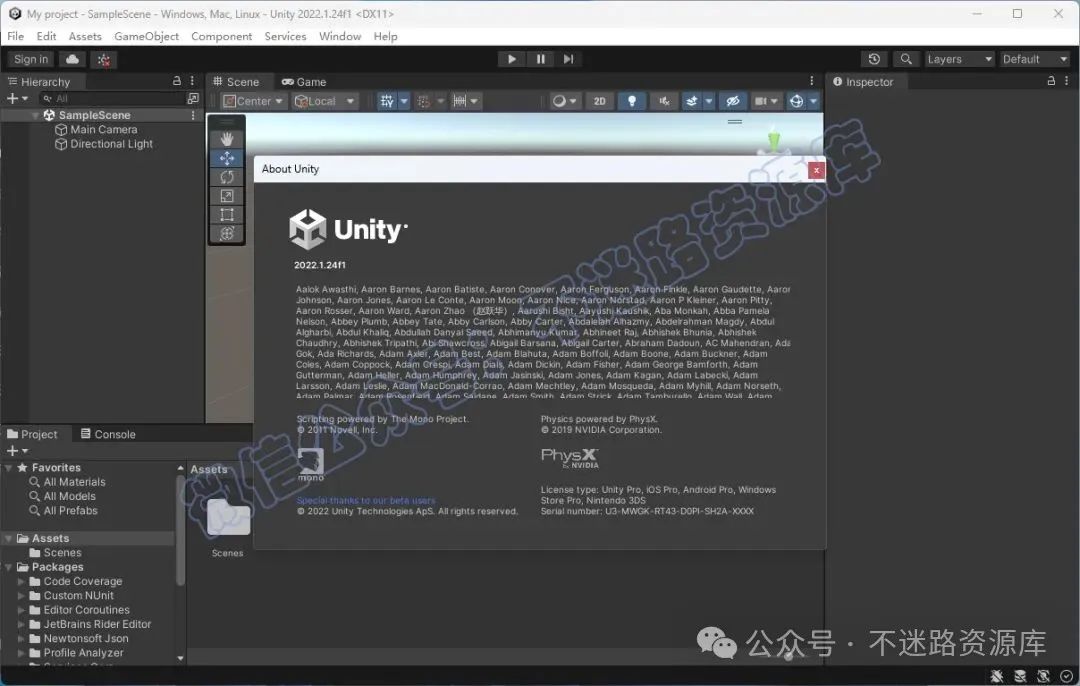
Task: Toggle grid snapping icon
Action: [x=424, y=101]
